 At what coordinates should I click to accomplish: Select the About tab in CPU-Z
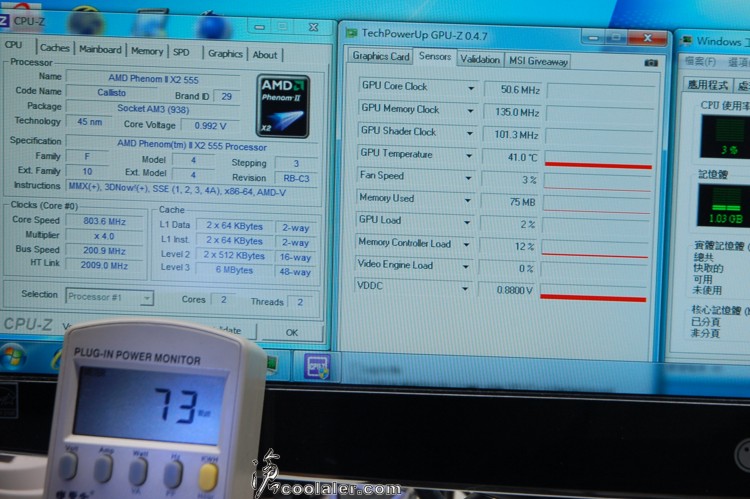click(x=265, y=55)
